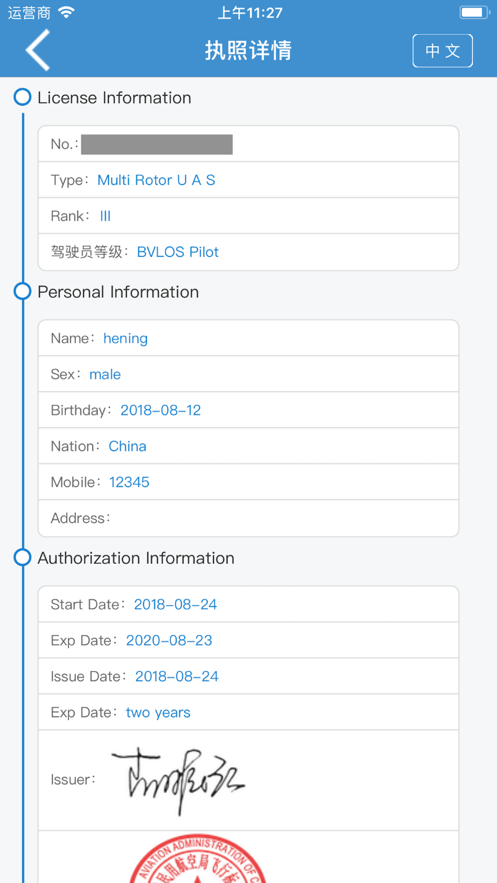This screenshot has height=883, width=497.
Task: Click the Personal Information circle marker
Action: click(x=22, y=291)
